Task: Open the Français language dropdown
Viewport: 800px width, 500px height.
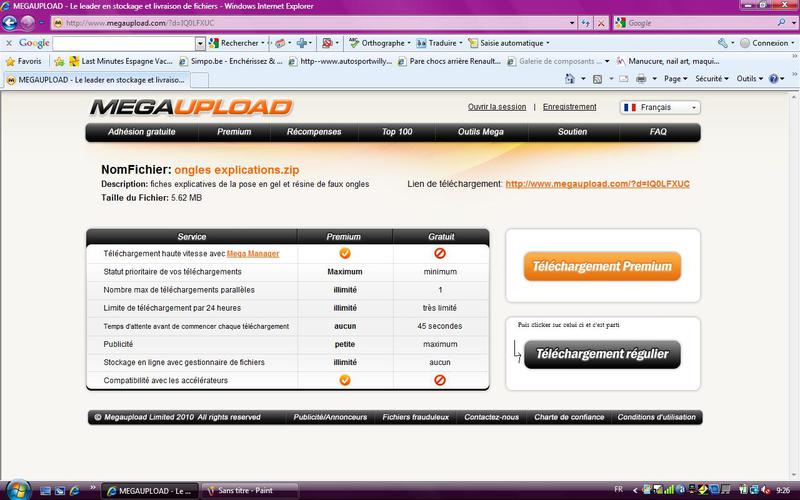Action: pyautogui.click(x=660, y=107)
